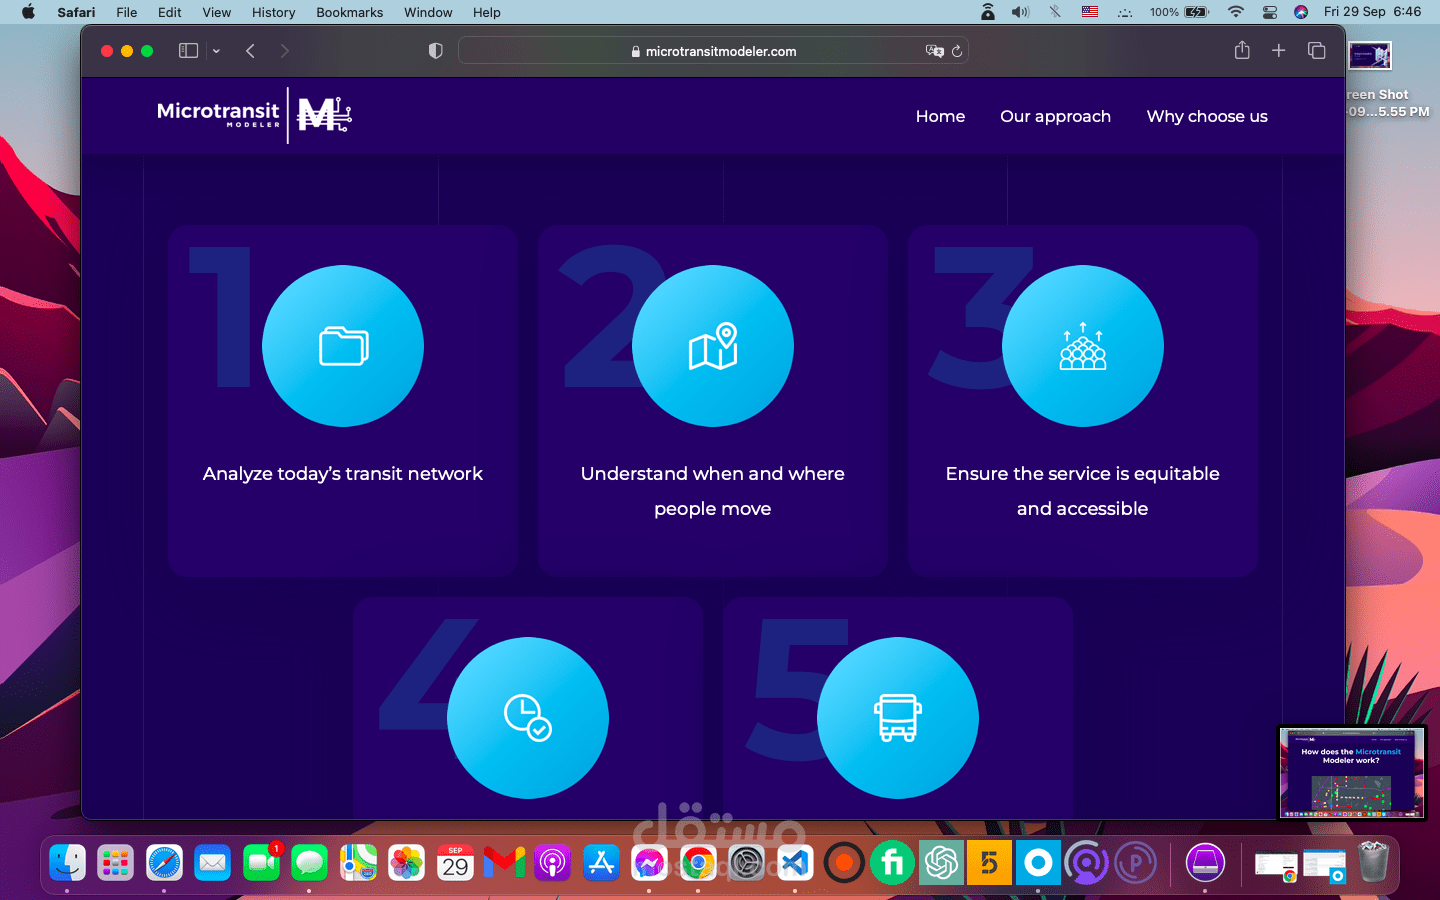
Task: Click the clock with checkmark icon in card 4
Action: 528,718
